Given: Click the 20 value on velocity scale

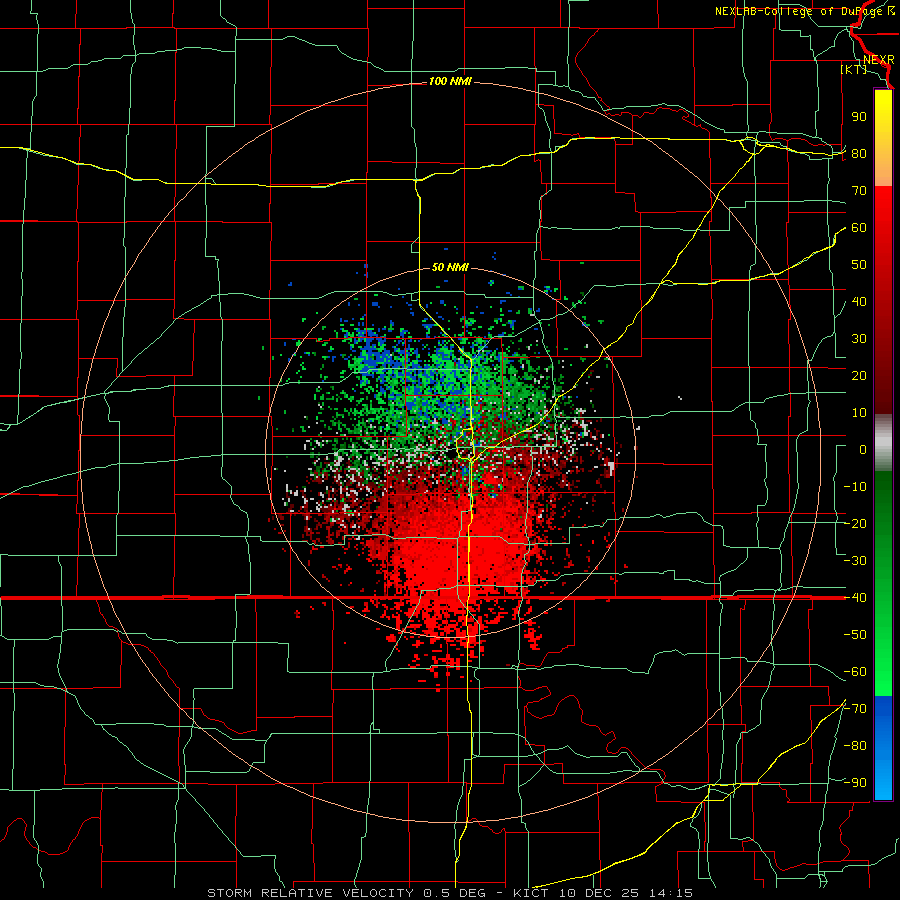Looking at the screenshot, I should pyautogui.click(x=859, y=375).
